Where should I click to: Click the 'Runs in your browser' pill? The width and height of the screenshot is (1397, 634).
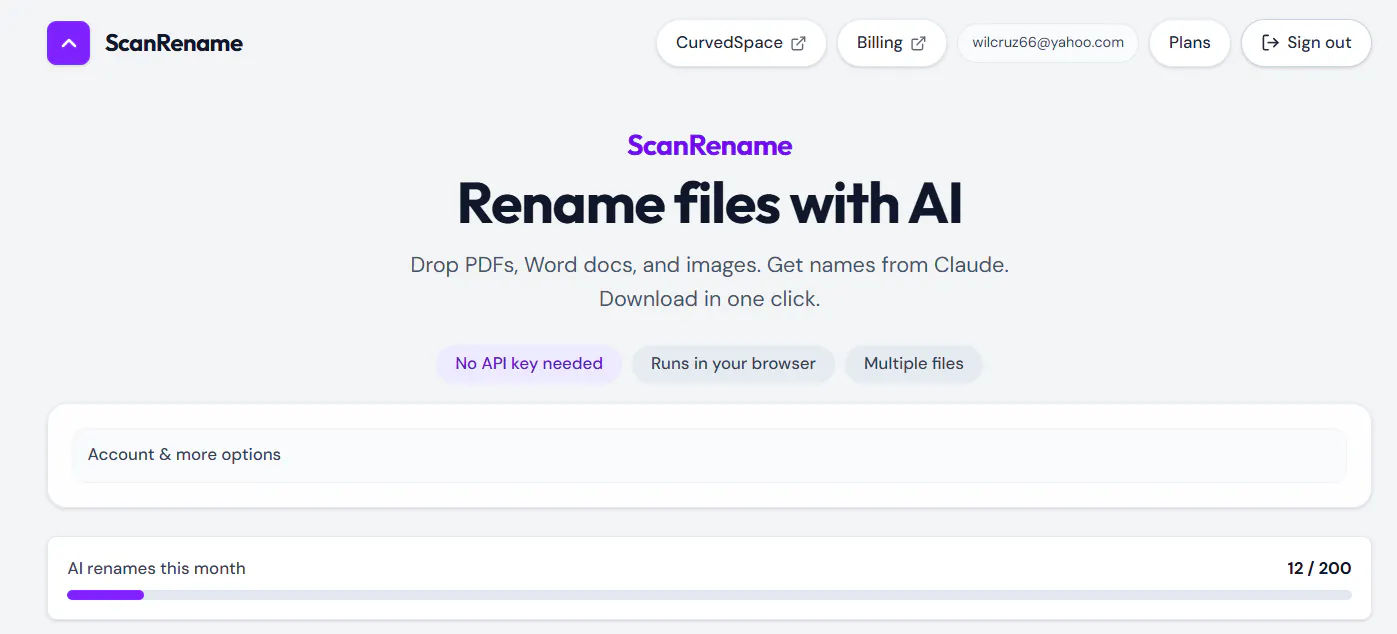coord(733,364)
